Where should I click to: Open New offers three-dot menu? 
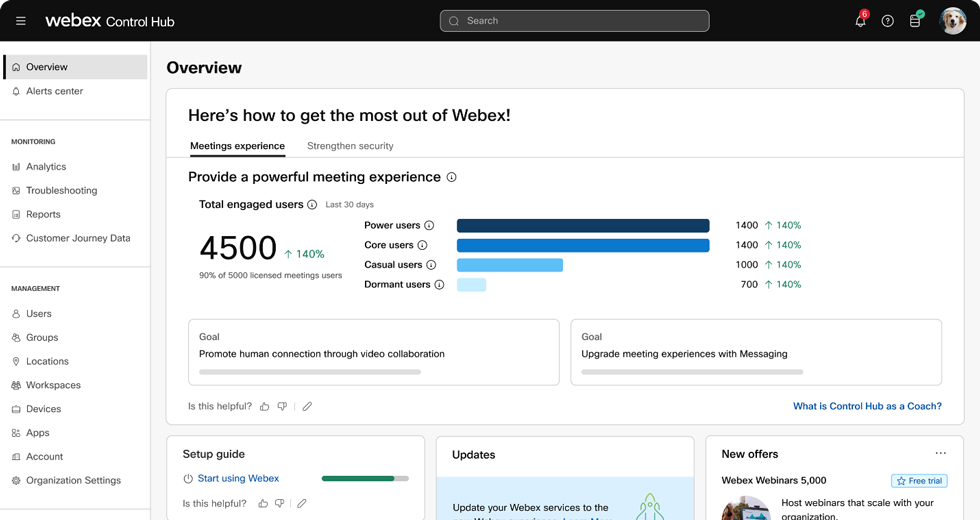941,453
